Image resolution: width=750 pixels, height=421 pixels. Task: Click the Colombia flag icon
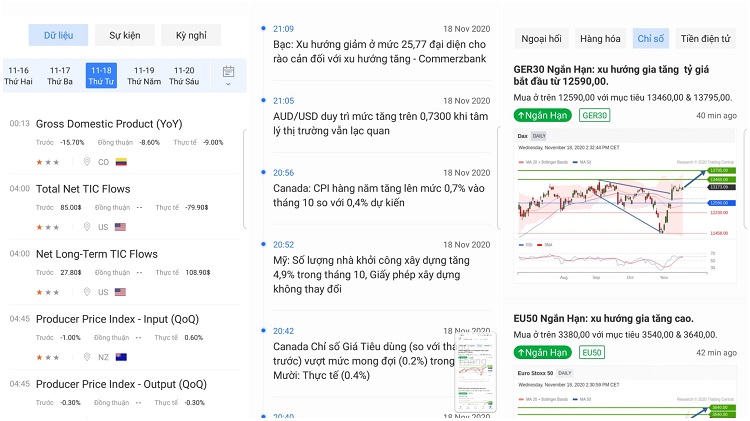[121, 161]
